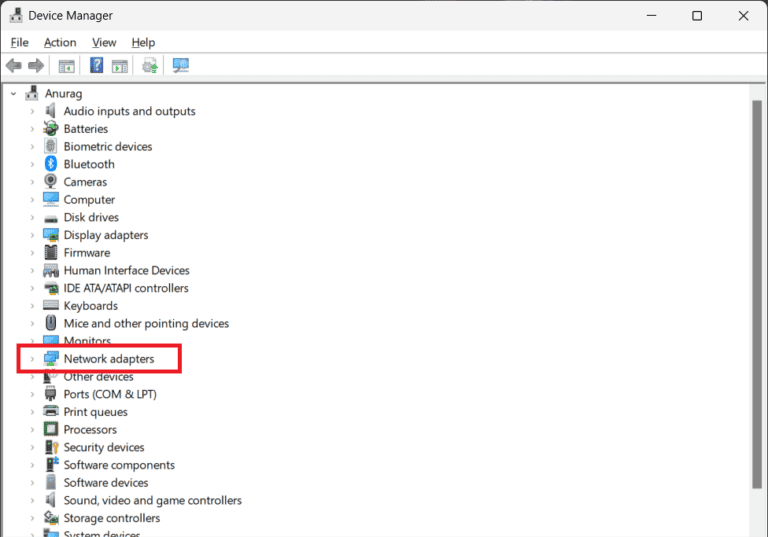Image resolution: width=768 pixels, height=537 pixels.
Task: Select the Security devices label
Action: point(104,447)
